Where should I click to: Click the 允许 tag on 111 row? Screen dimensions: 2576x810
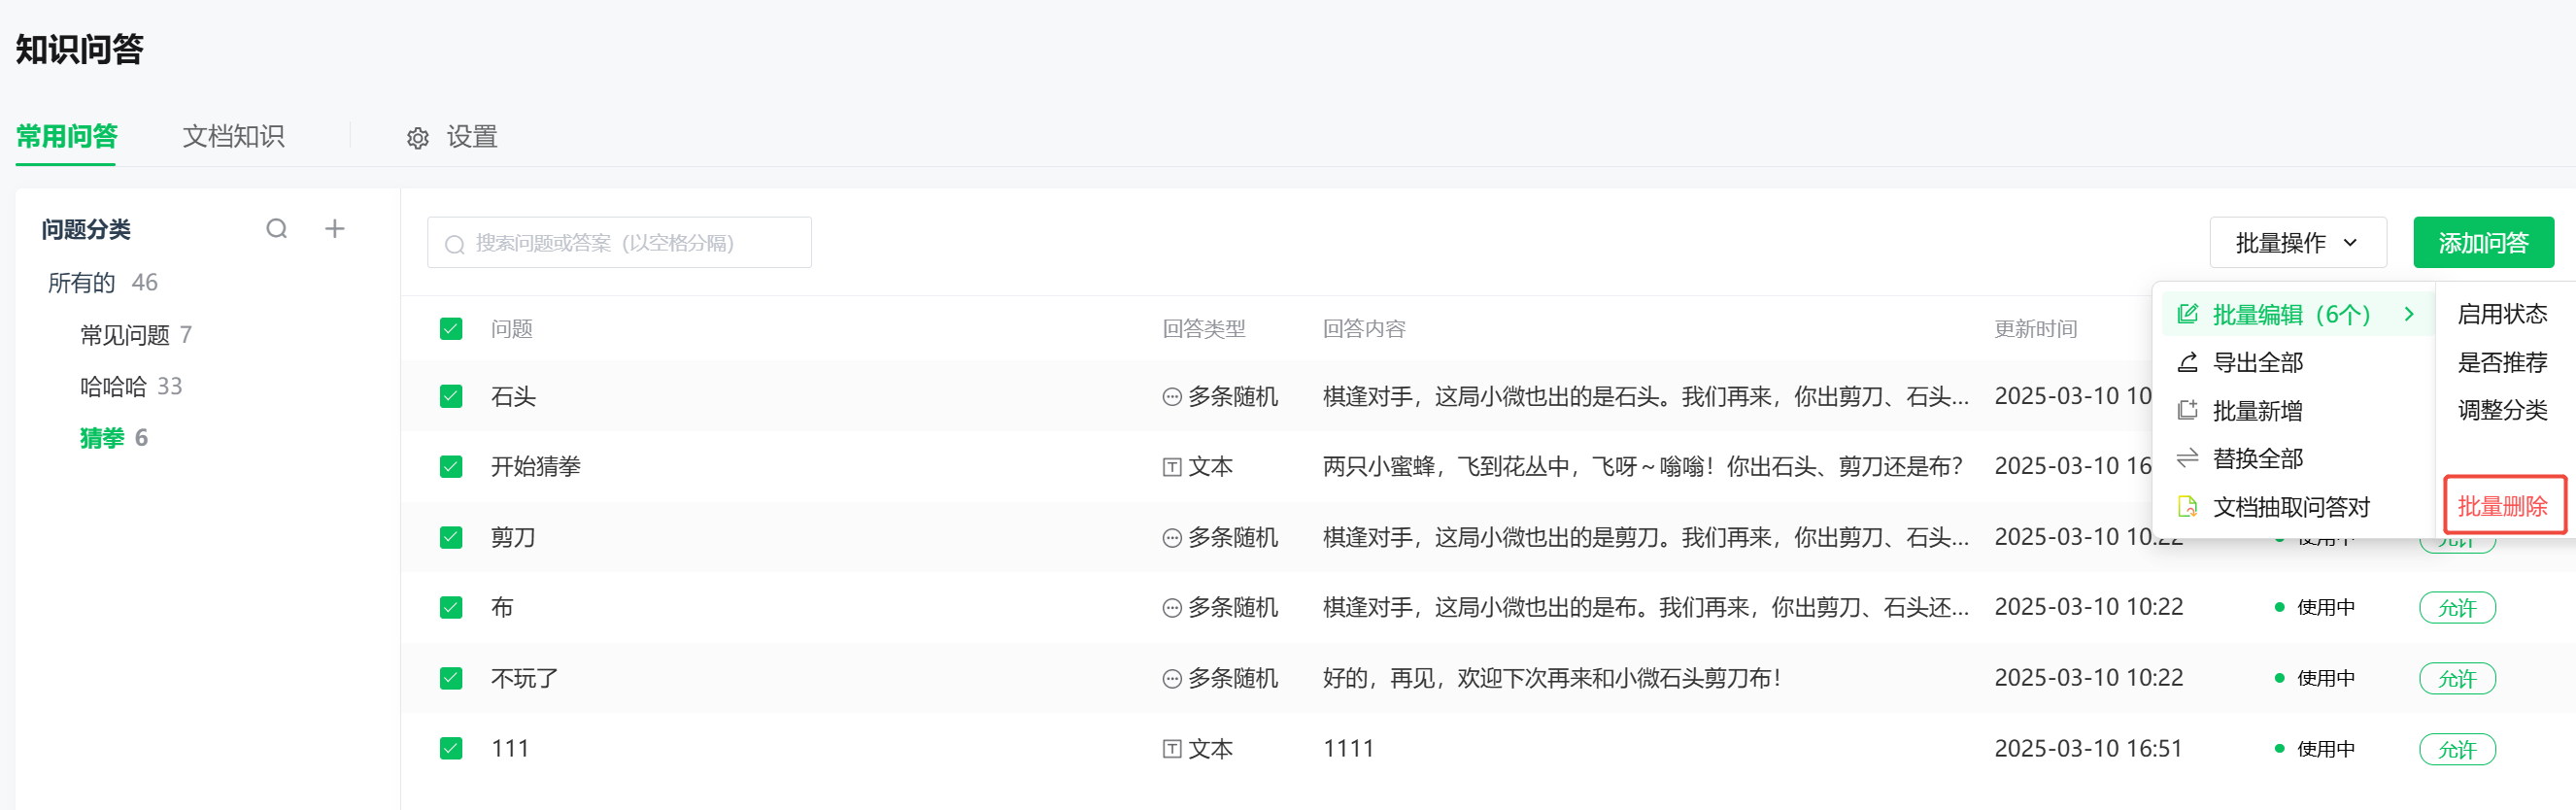(2456, 749)
